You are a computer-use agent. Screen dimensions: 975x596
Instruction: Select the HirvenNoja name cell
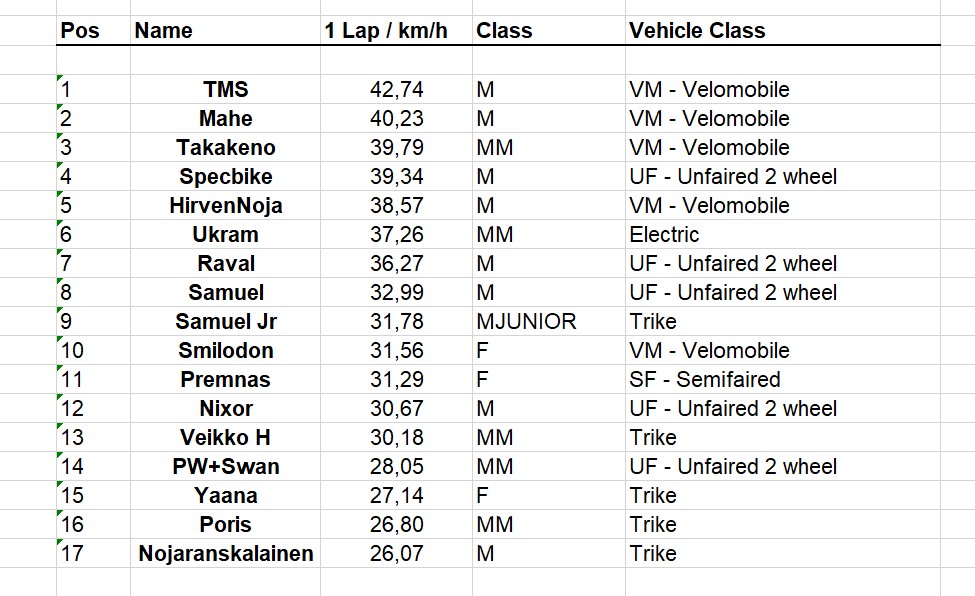tap(225, 205)
